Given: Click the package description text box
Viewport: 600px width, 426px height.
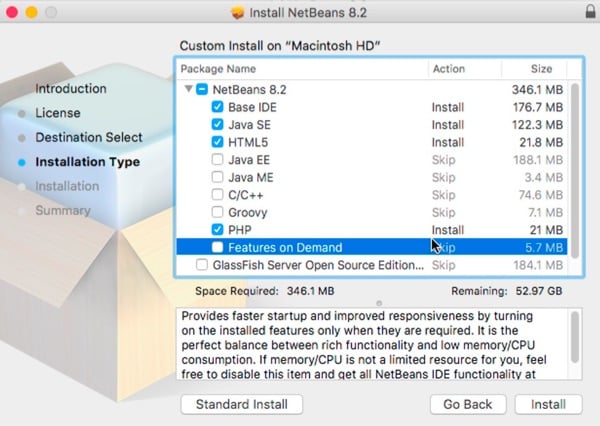Looking at the screenshot, I should 379,344.
